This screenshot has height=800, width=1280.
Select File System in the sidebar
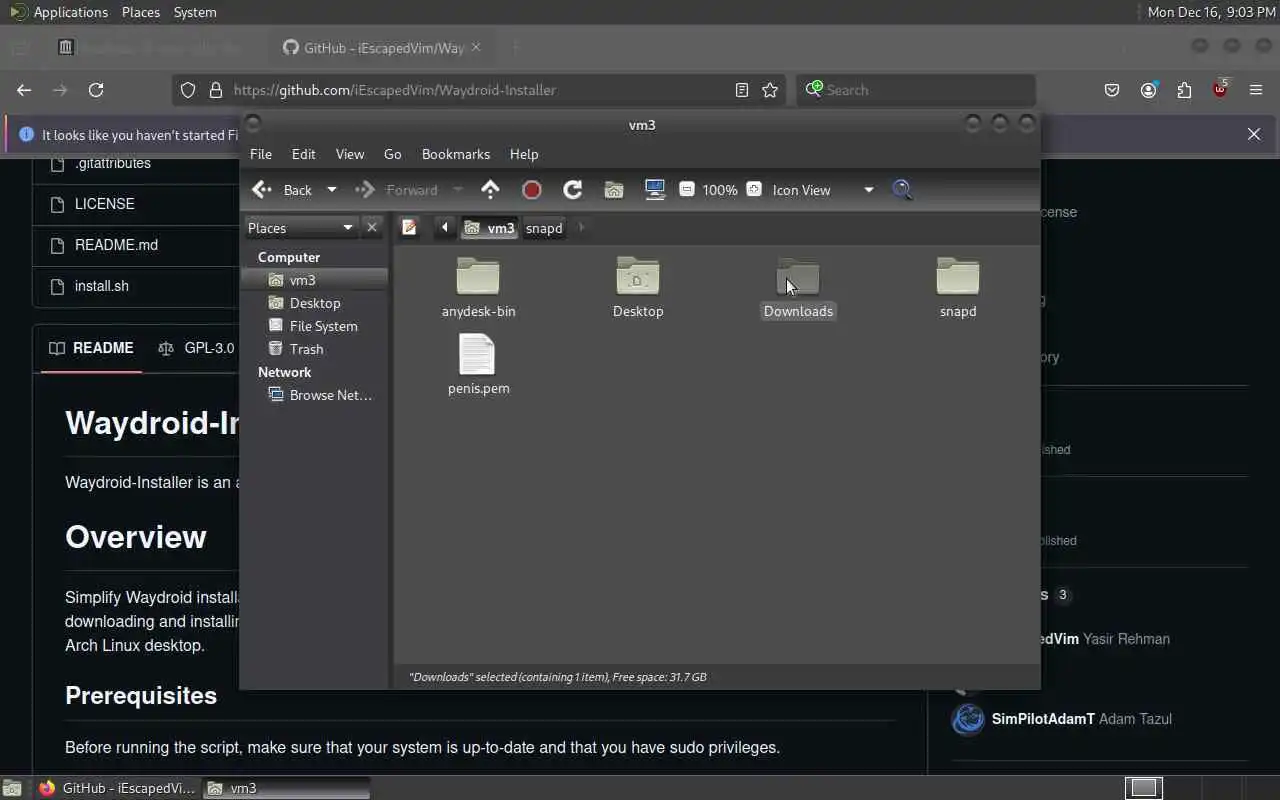(314, 326)
